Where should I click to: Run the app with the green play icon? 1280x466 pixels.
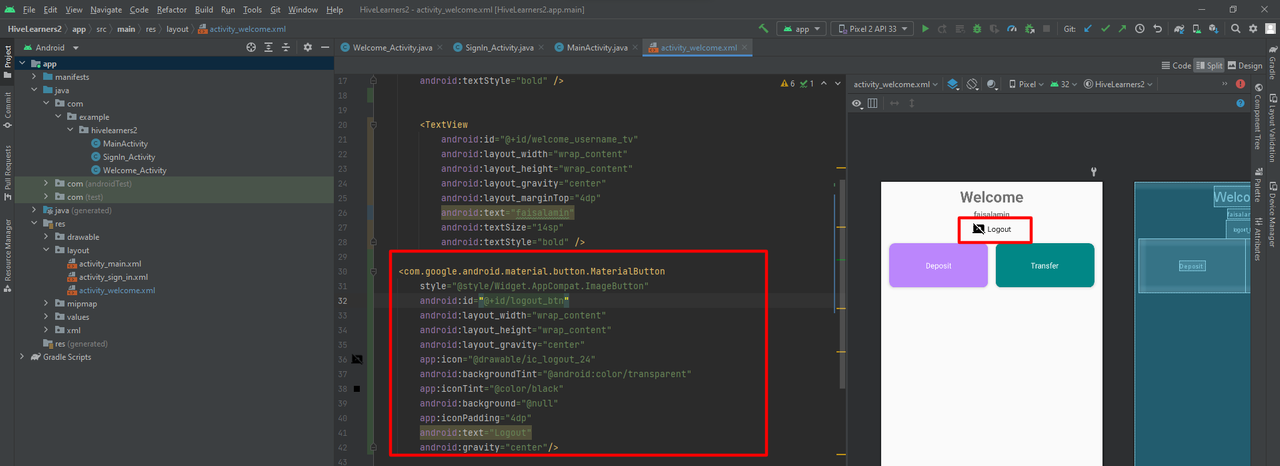pos(925,29)
